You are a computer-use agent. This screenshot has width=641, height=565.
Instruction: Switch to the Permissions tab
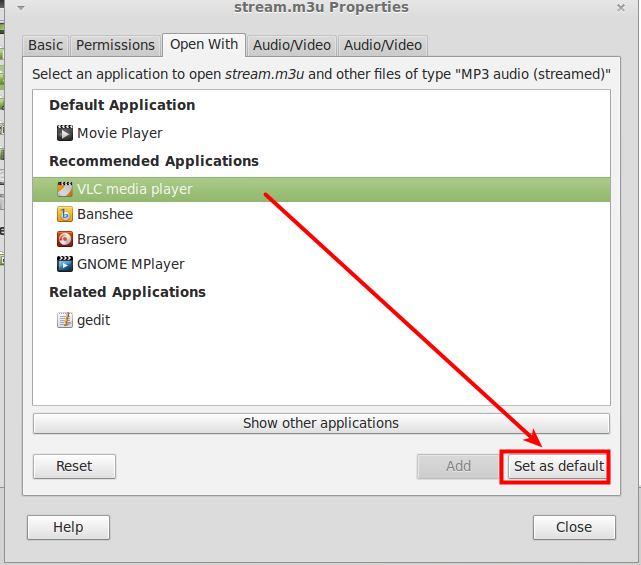[115, 45]
